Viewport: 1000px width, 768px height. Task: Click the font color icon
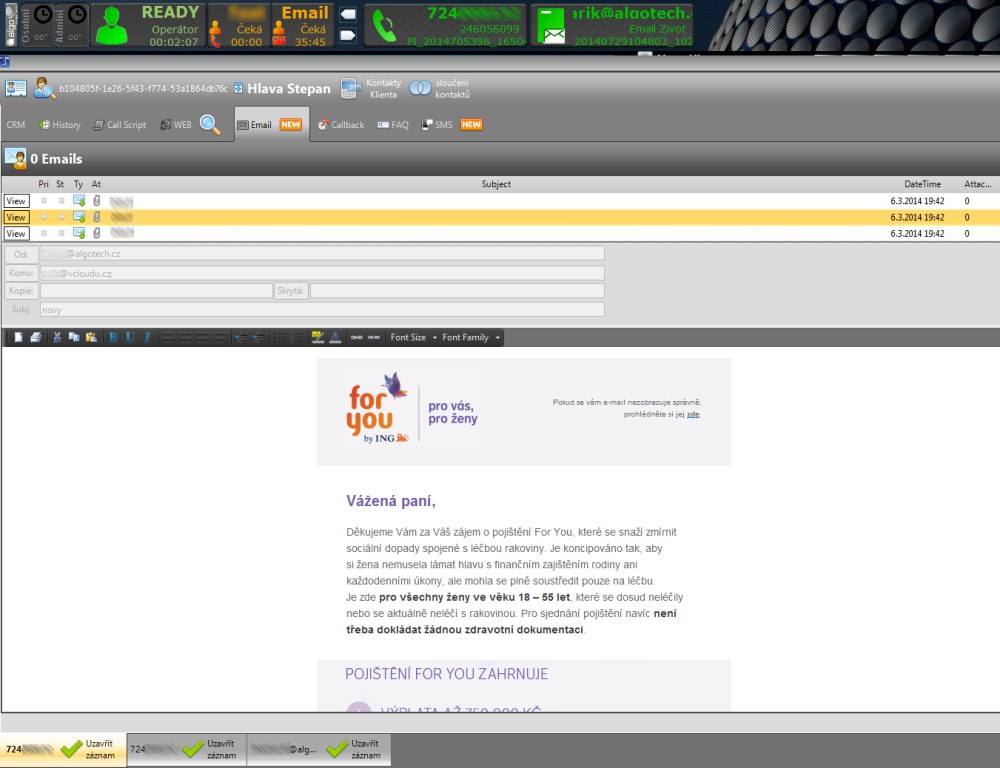[x=335, y=337]
